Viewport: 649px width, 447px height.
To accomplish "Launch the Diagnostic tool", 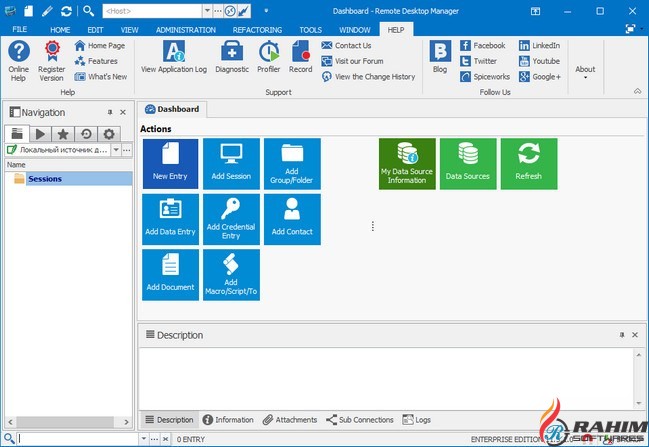I will (232, 57).
